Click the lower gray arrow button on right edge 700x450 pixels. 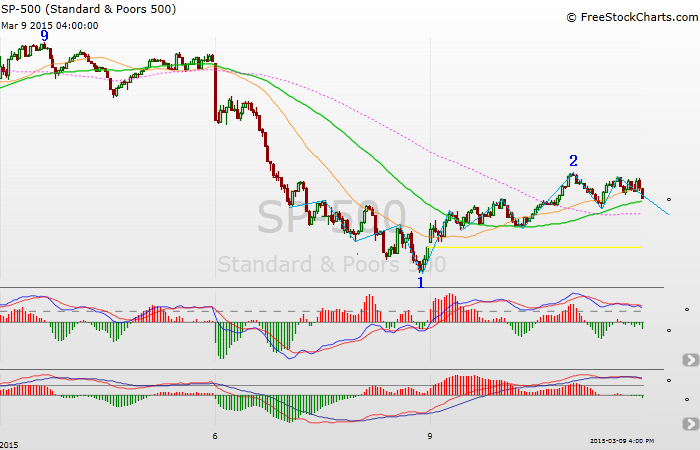coord(690,424)
